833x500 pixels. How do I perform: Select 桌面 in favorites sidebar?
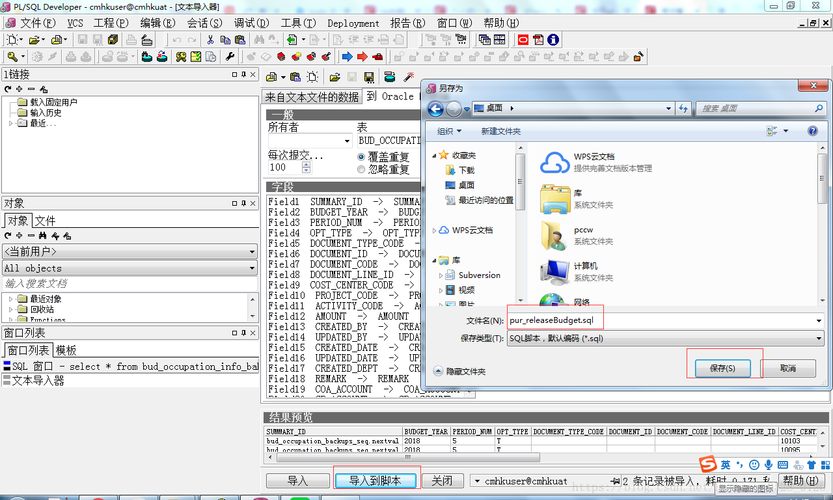click(x=460, y=185)
